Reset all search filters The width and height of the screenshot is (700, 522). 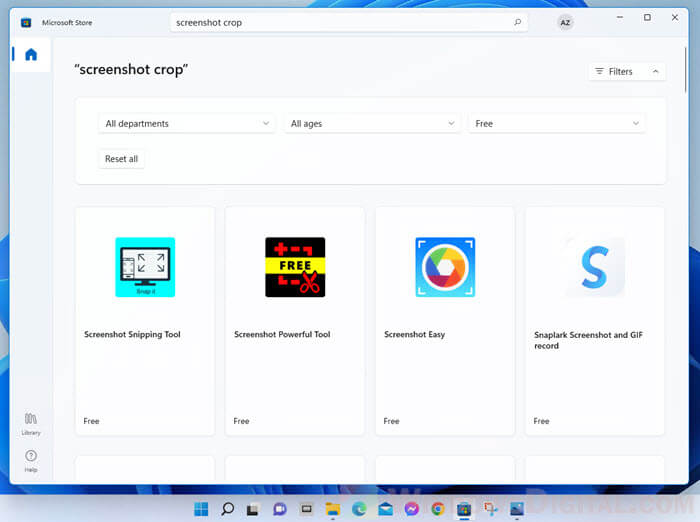(121, 159)
